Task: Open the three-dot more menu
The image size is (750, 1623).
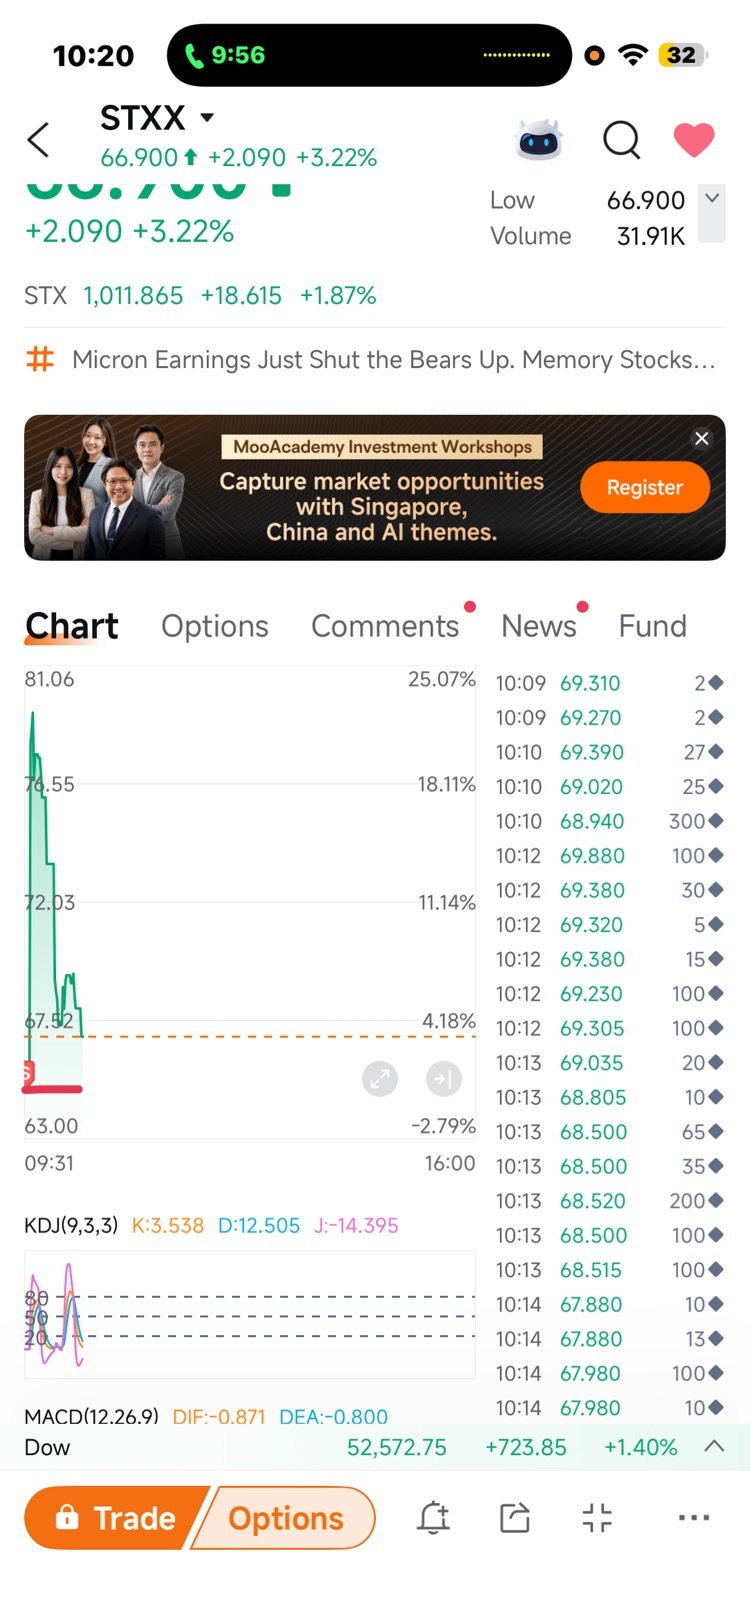Action: 694,1518
